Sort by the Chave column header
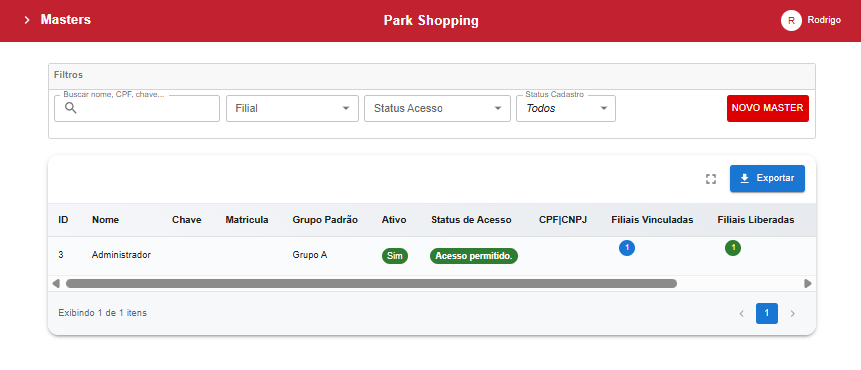This screenshot has width=861, height=370. point(187,220)
